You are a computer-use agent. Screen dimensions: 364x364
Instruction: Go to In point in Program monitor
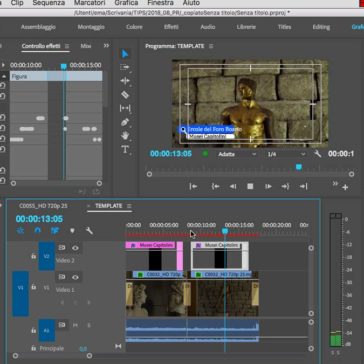[215, 187]
